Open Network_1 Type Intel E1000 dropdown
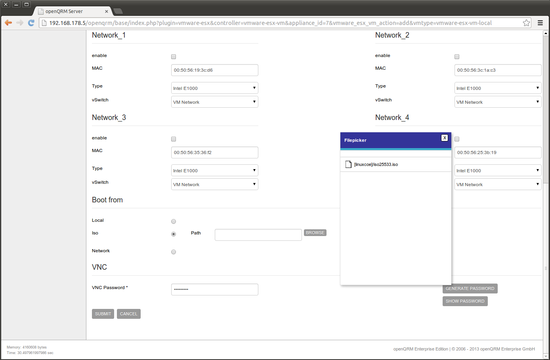 coord(215,88)
